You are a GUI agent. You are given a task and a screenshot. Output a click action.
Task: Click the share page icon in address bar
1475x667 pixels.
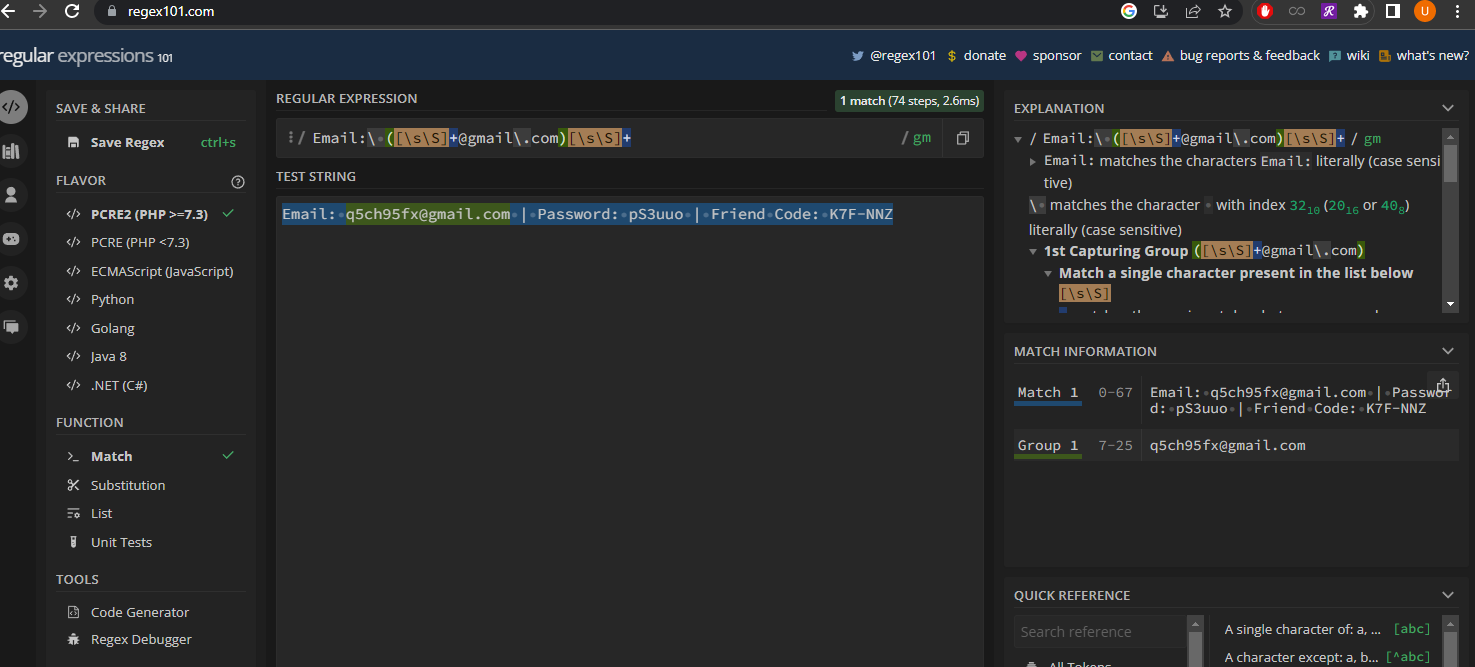(1193, 11)
